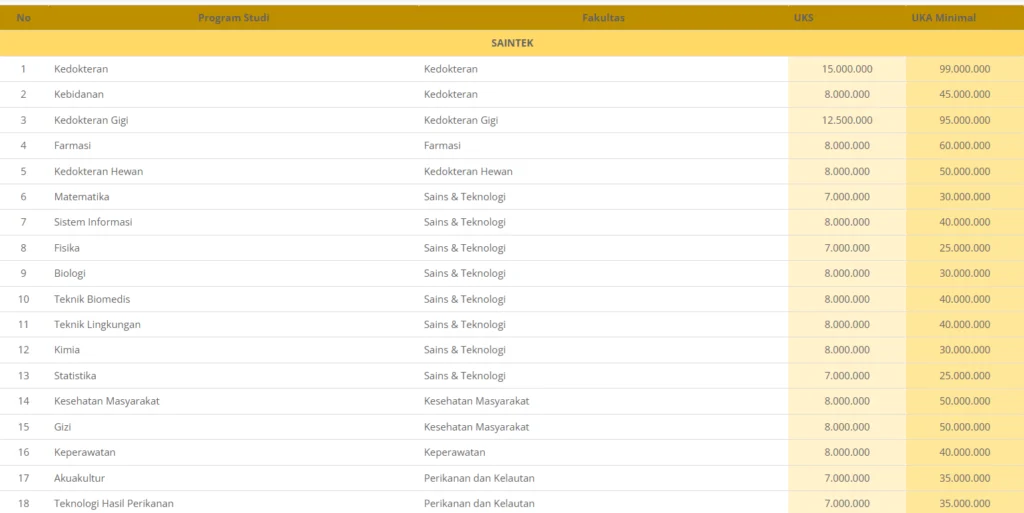Select the Teknik Biomedis program cell
This screenshot has height=513, width=1024.
[92, 299]
